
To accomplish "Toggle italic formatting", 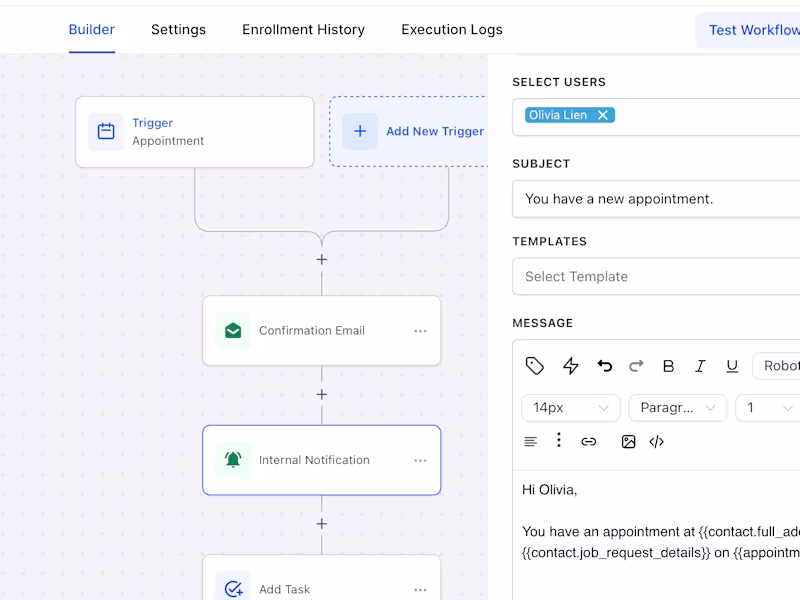I will pyautogui.click(x=700, y=366).
